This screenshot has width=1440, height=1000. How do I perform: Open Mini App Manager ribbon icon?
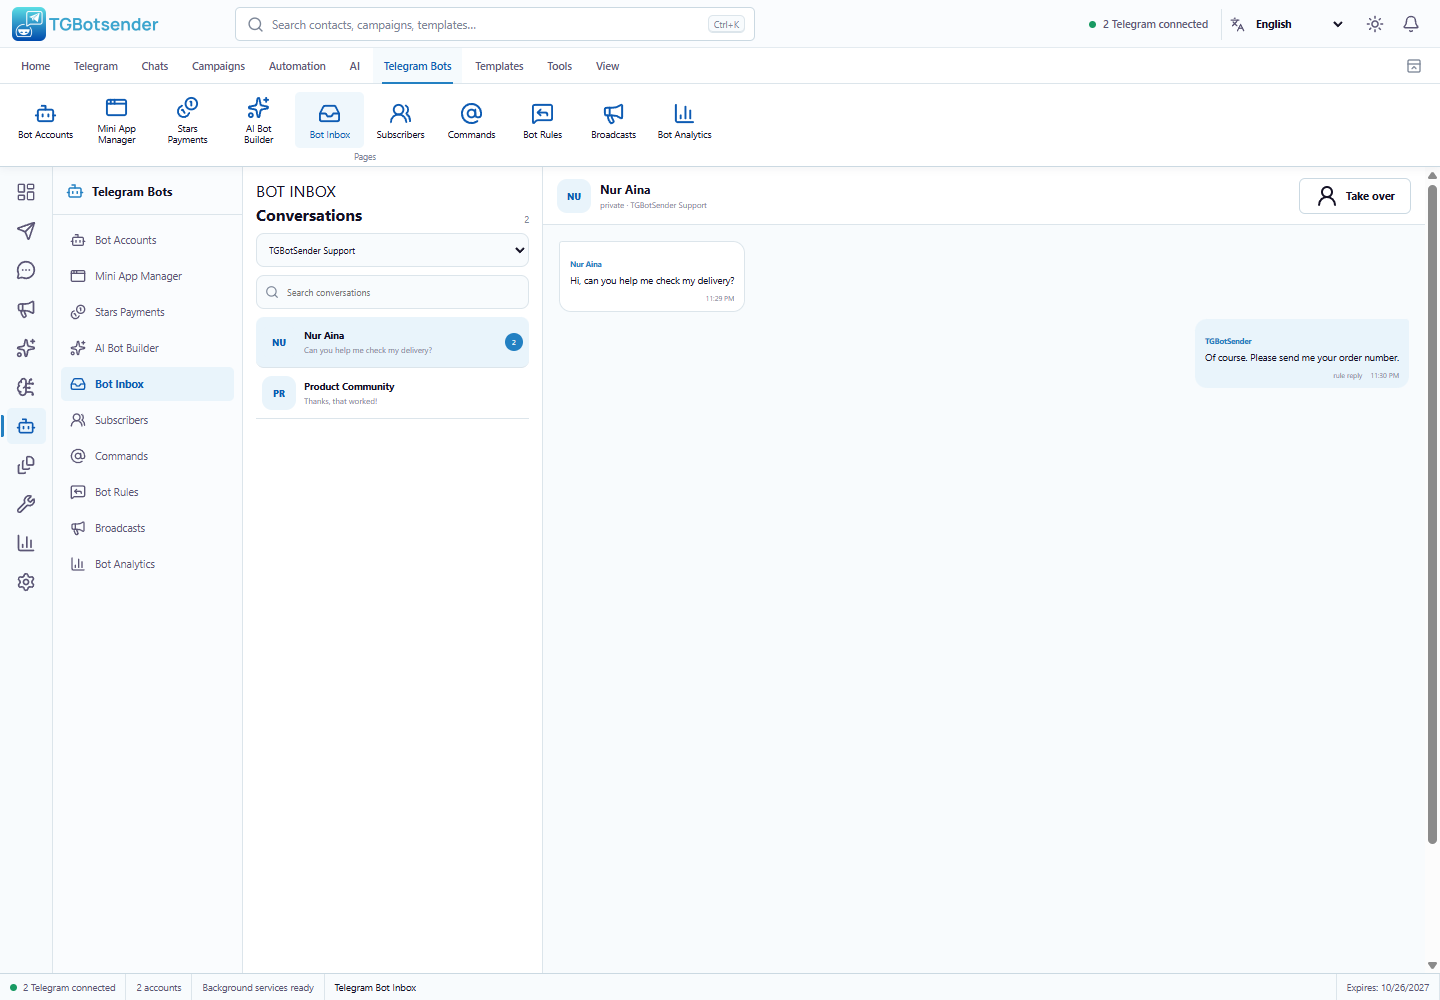(x=116, y=120)
